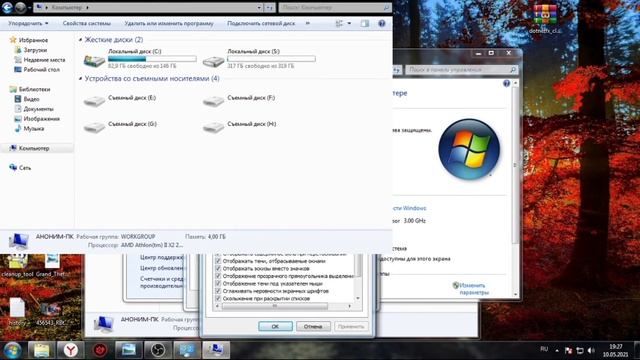Open the cleanup_tool desktop icon
This screenshot has width=640, height=360.
point(17,265)
